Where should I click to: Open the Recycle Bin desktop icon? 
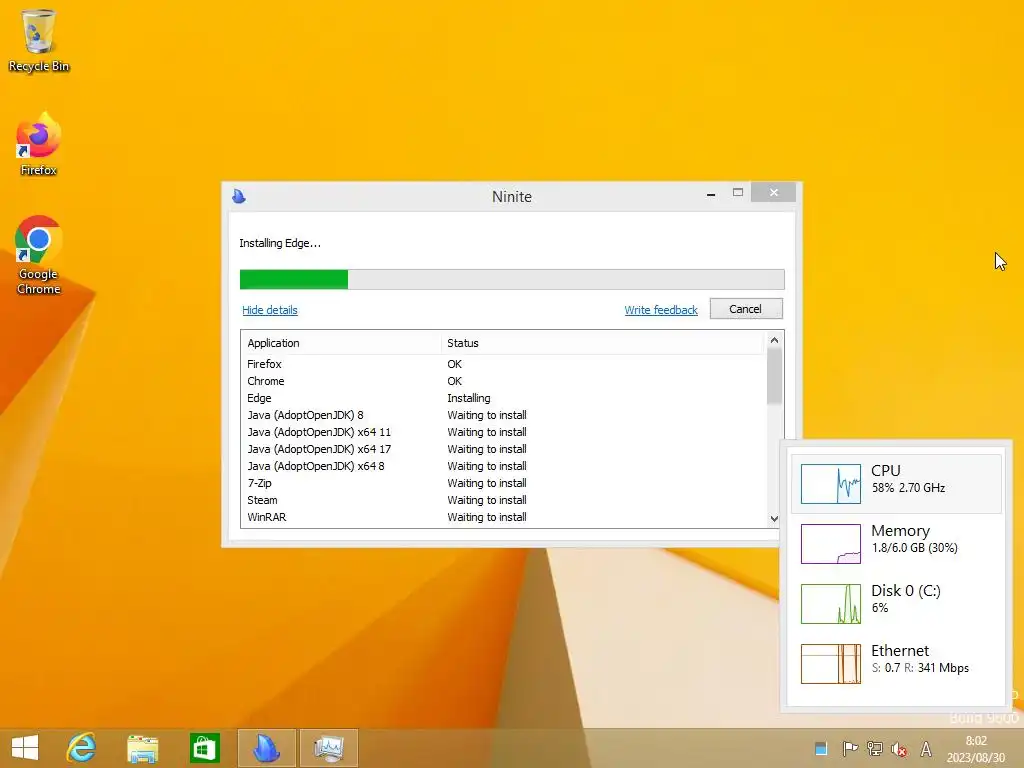pyautogui.click(x=39, y=40)
